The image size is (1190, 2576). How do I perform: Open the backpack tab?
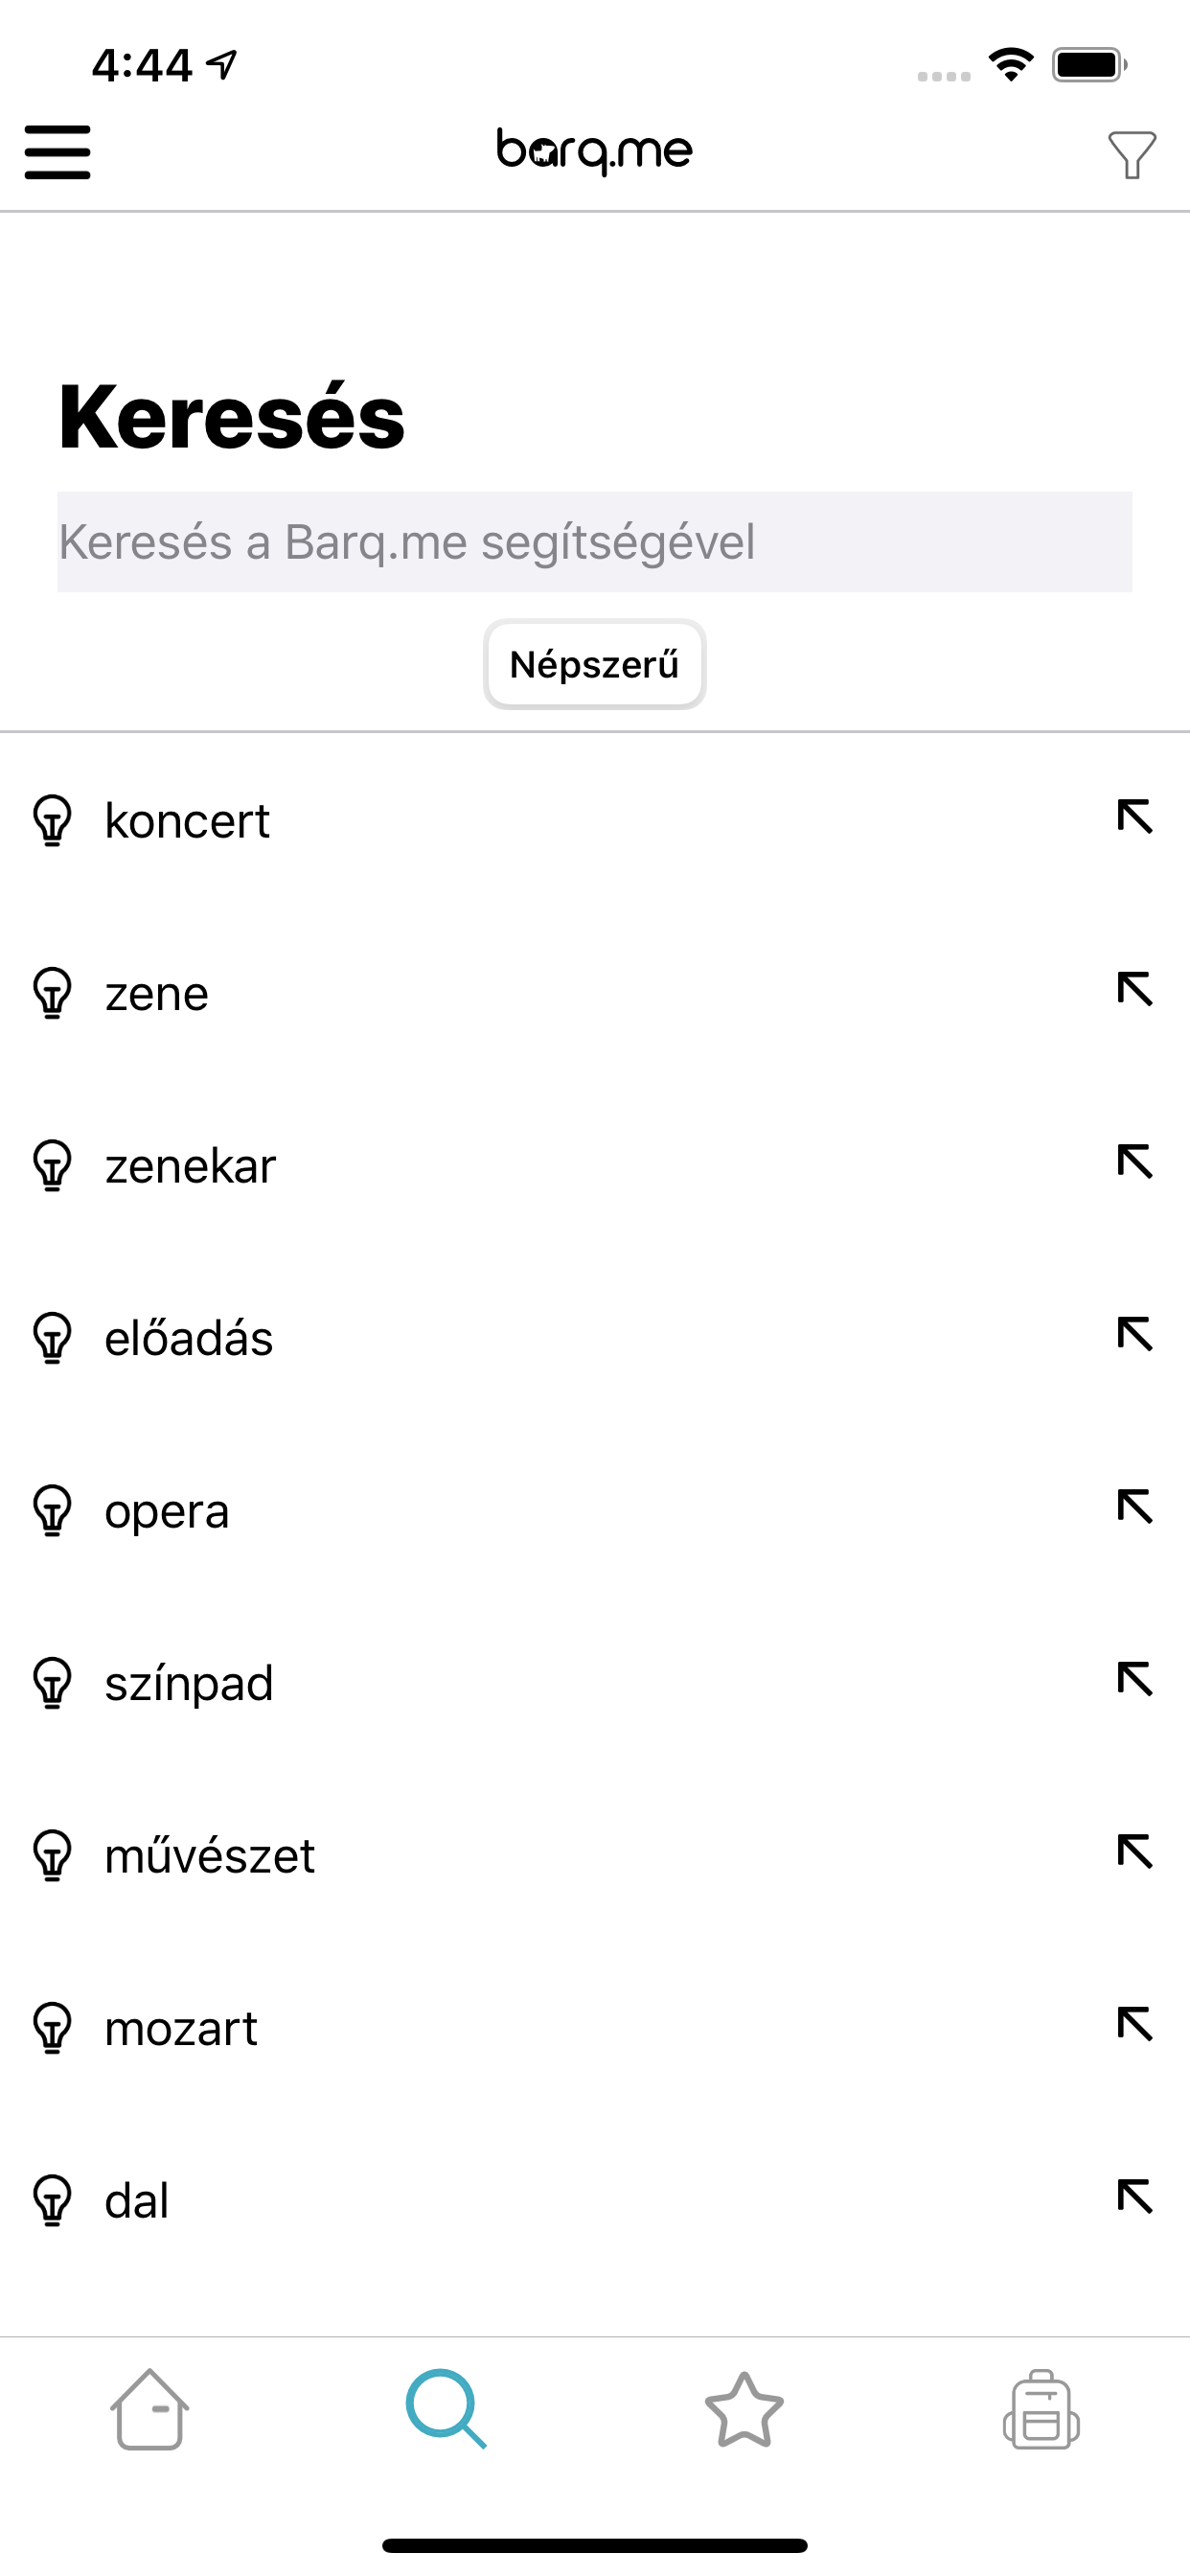[1041, 2410]
